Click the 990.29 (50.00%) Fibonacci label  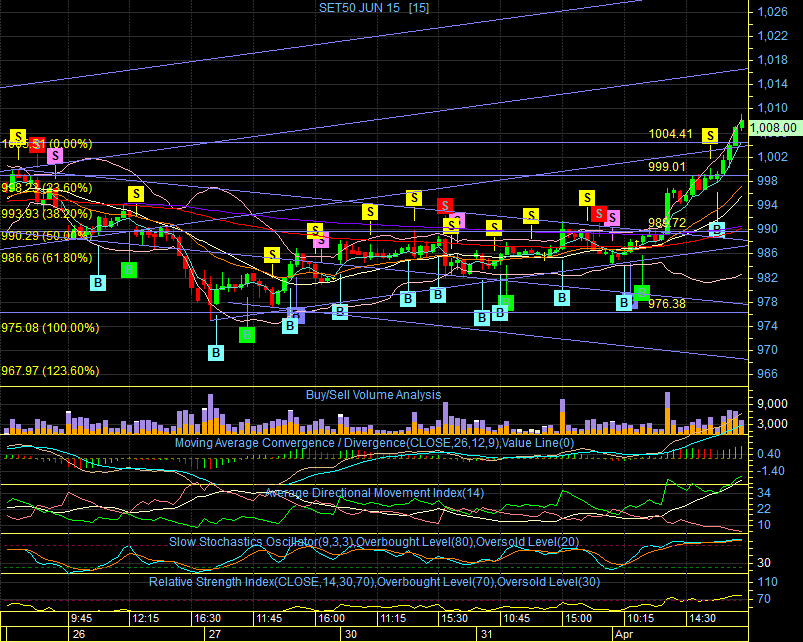coord(47,236)
